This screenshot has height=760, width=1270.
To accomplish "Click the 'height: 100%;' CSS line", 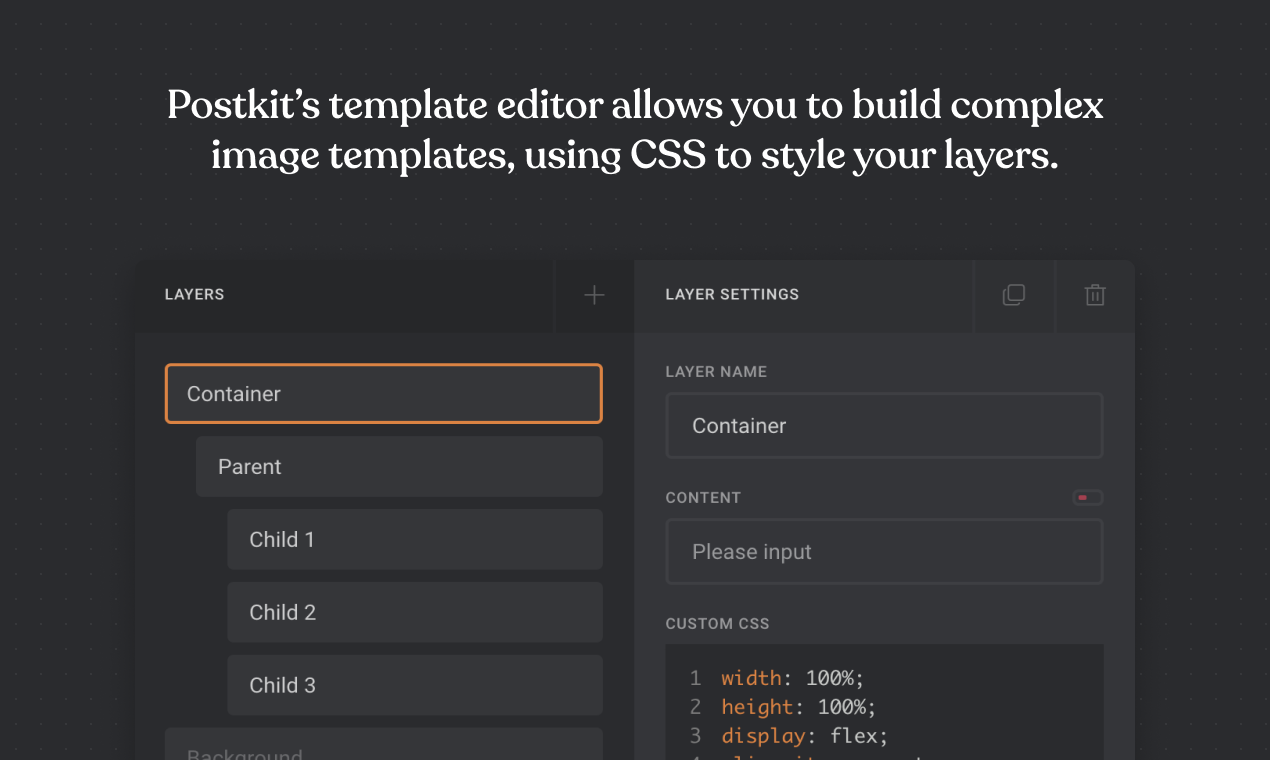I will click(798, 707).
